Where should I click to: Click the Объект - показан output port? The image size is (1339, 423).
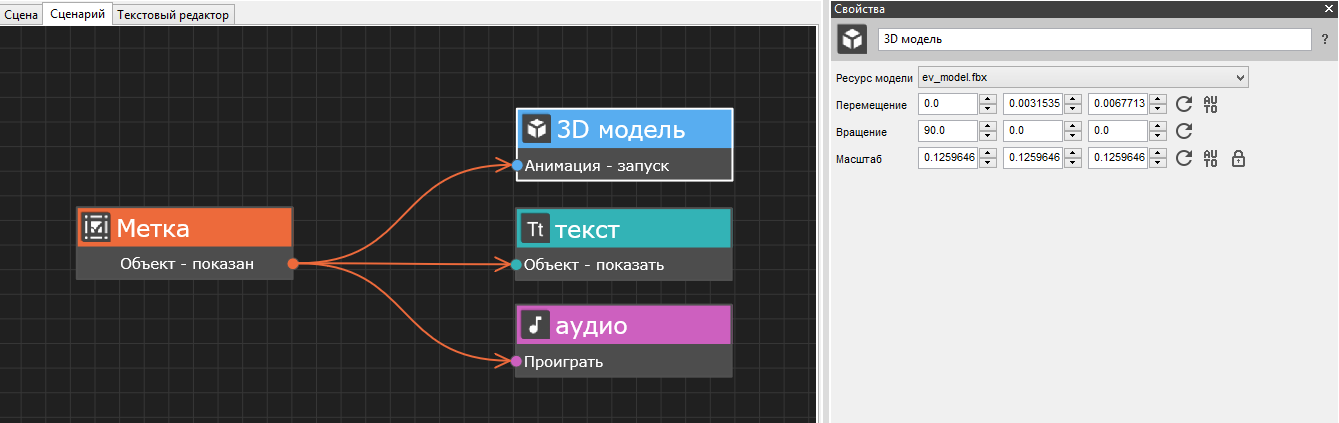[x=293, y=264]
